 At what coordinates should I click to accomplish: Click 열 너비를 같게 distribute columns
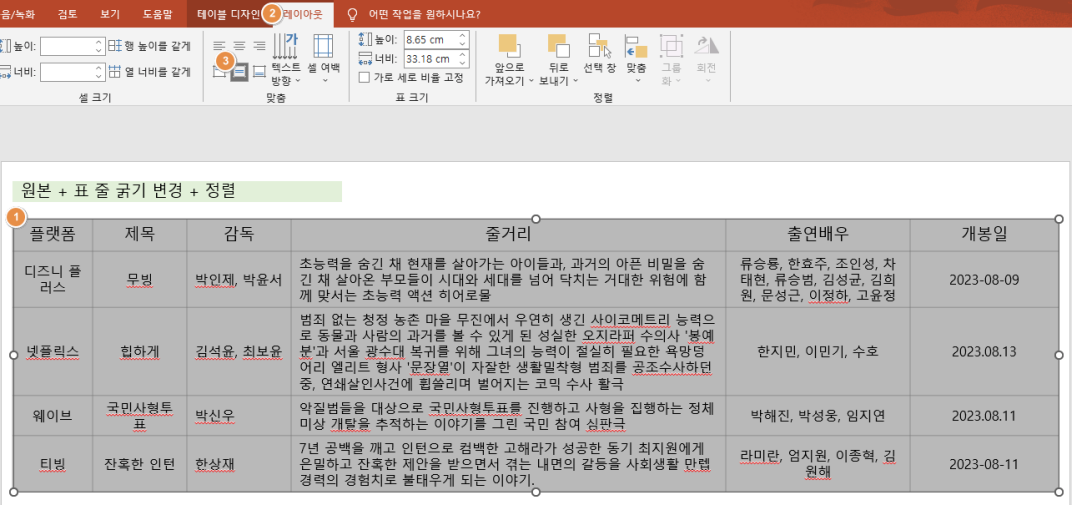(x=150, y=71)
